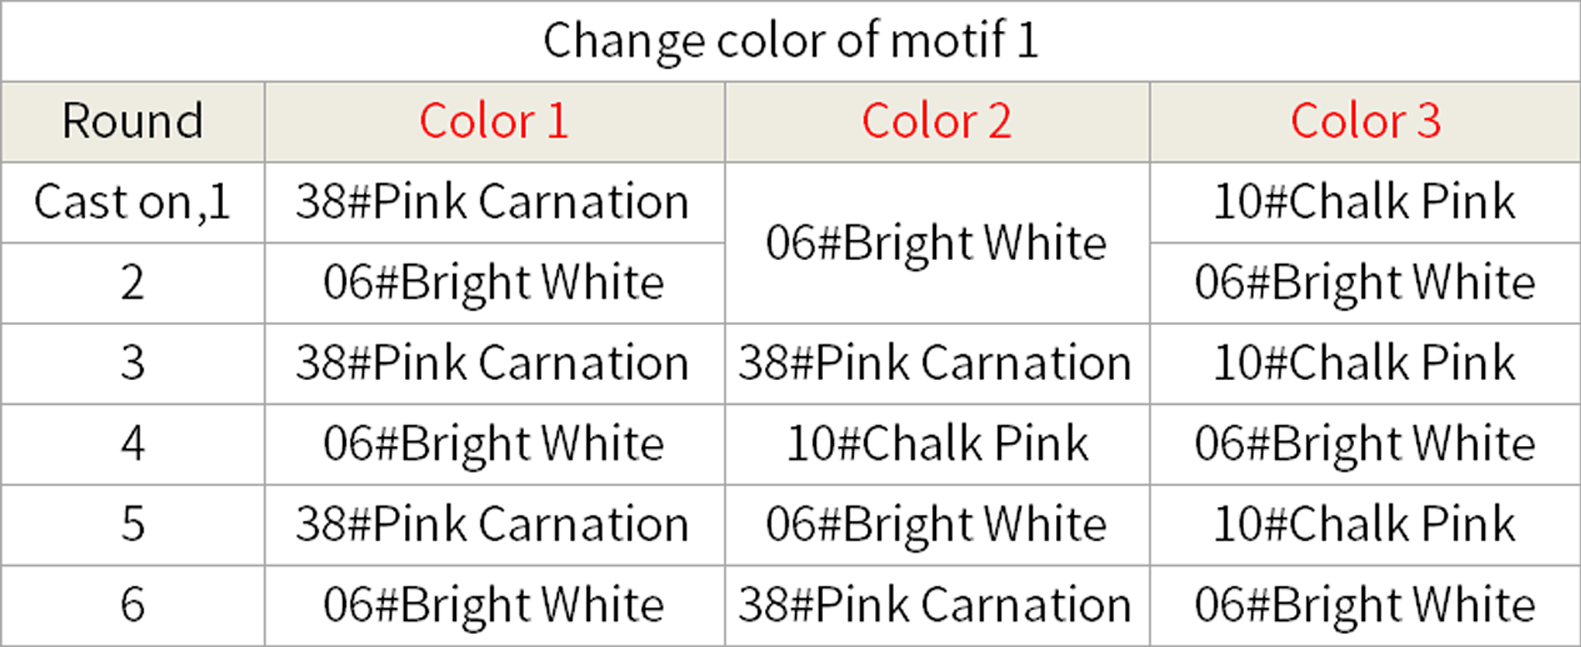Select Round 6 Color 3 Bright White cell
This screenshot has width=1581, height=647.
point(1365,606)
